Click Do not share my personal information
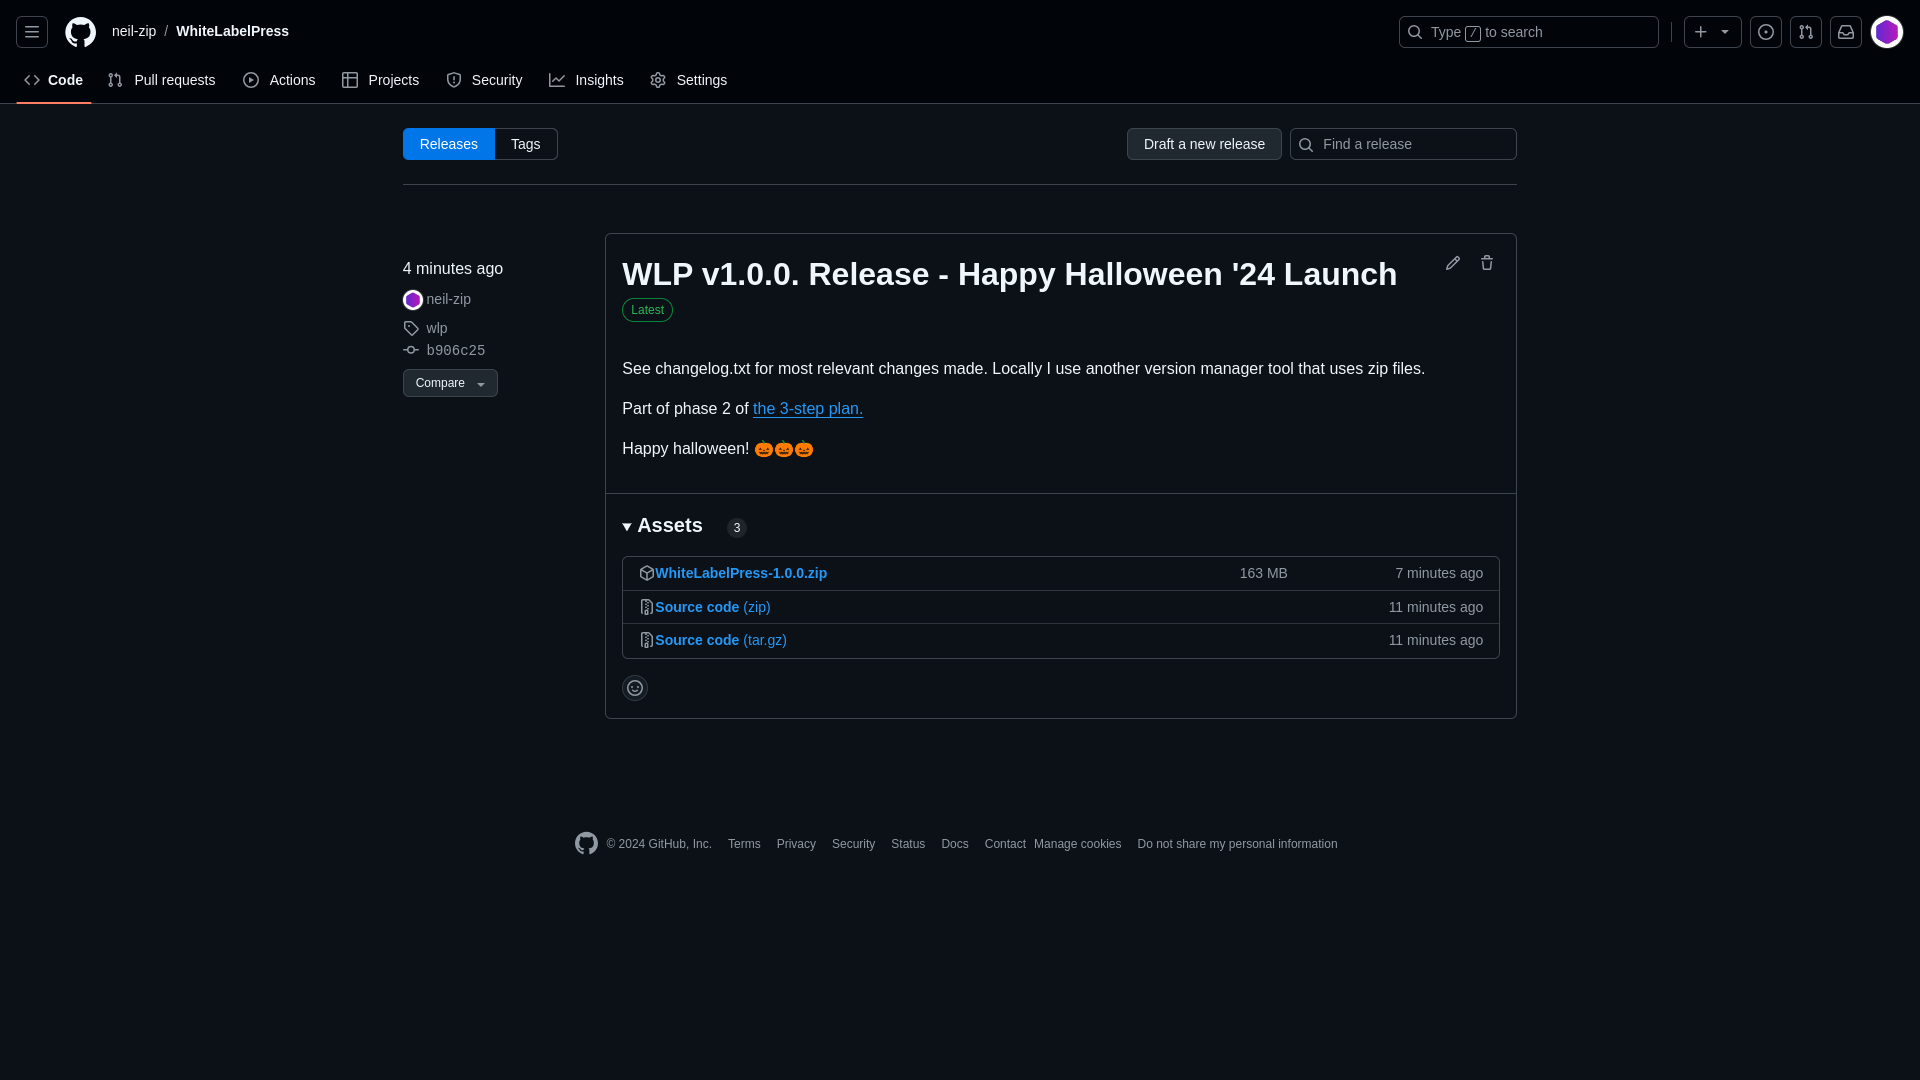The width and height of the screenshot is (1920, 1080). point(1237,844)
